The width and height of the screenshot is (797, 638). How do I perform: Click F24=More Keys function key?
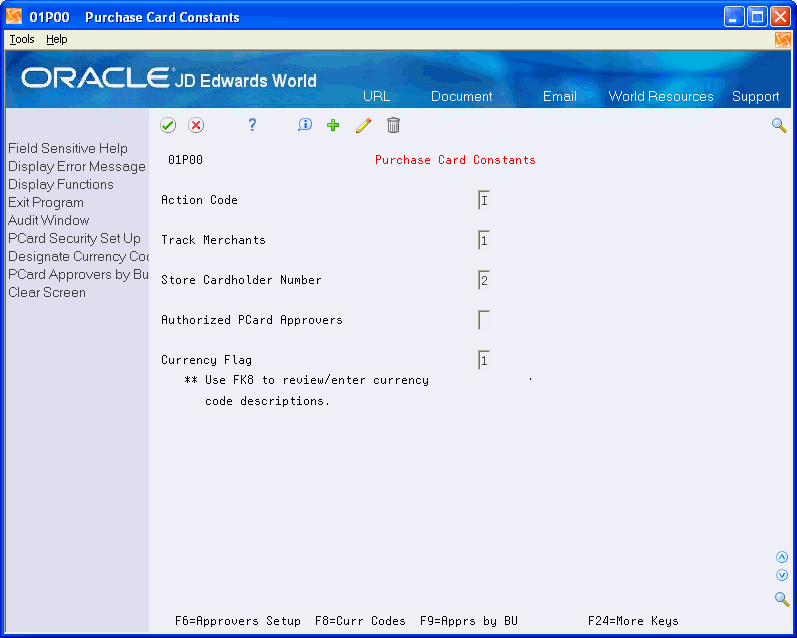633,621
